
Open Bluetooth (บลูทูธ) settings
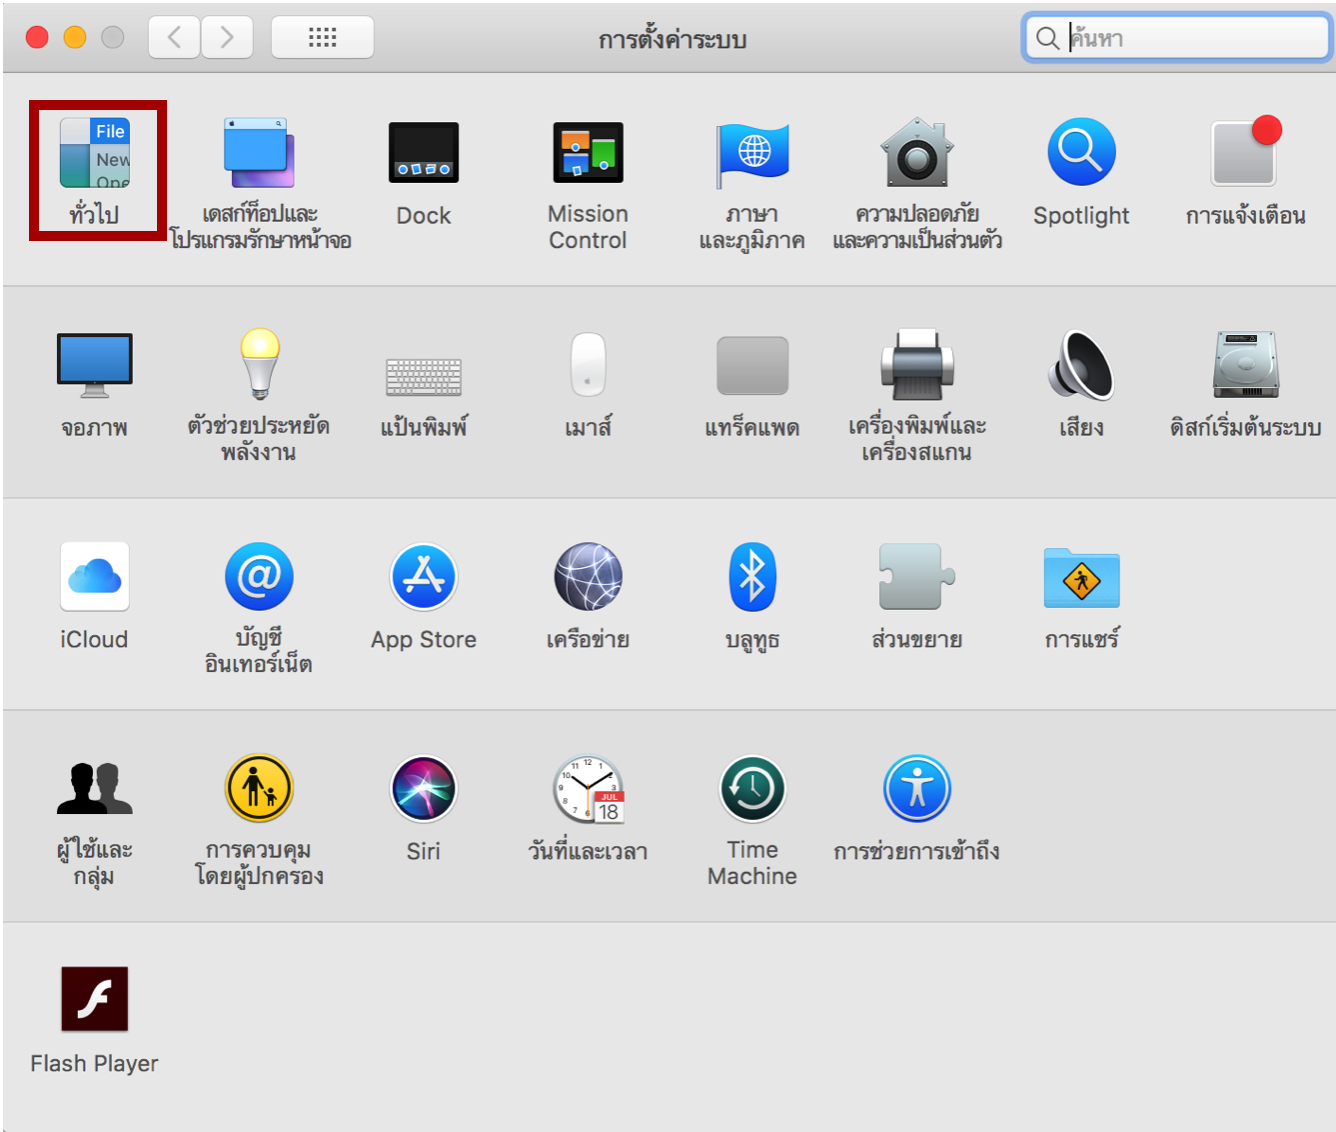(x=752, y=577)
